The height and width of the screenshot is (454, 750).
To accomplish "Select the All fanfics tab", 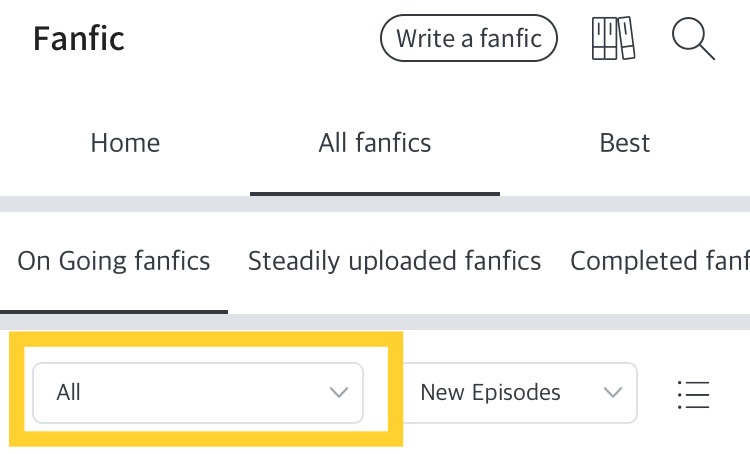I will point(375,143).
